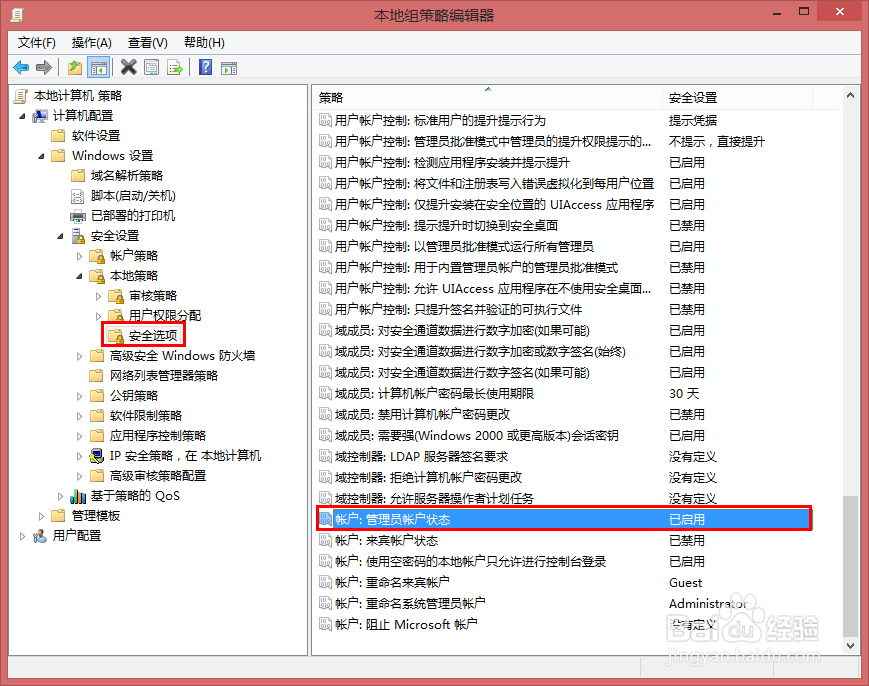
Task: Click the Export List toolbar icon
Action: pos(175,67)
